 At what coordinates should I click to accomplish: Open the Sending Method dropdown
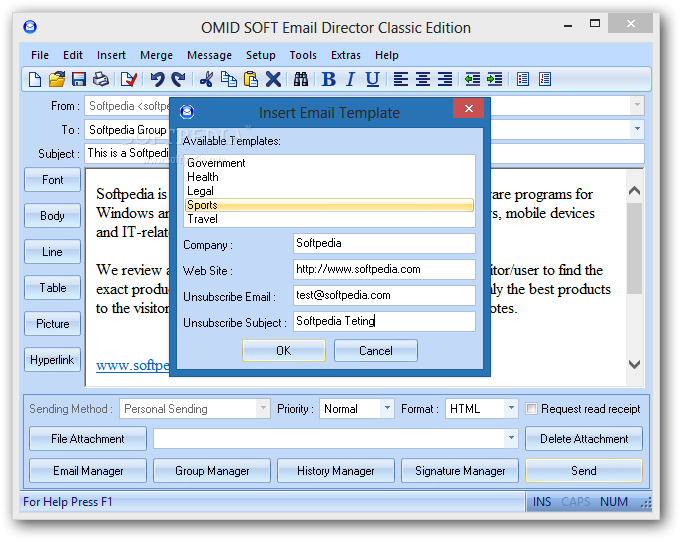263,408
